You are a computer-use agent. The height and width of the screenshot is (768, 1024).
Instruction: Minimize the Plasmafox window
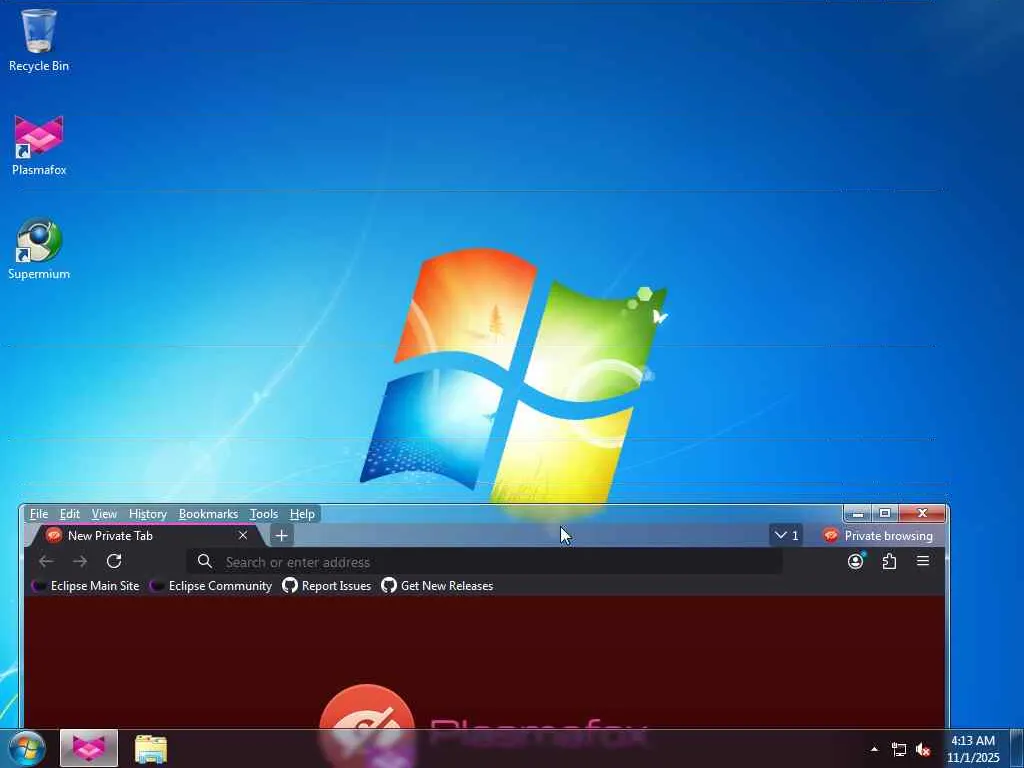tap(858, 513)
